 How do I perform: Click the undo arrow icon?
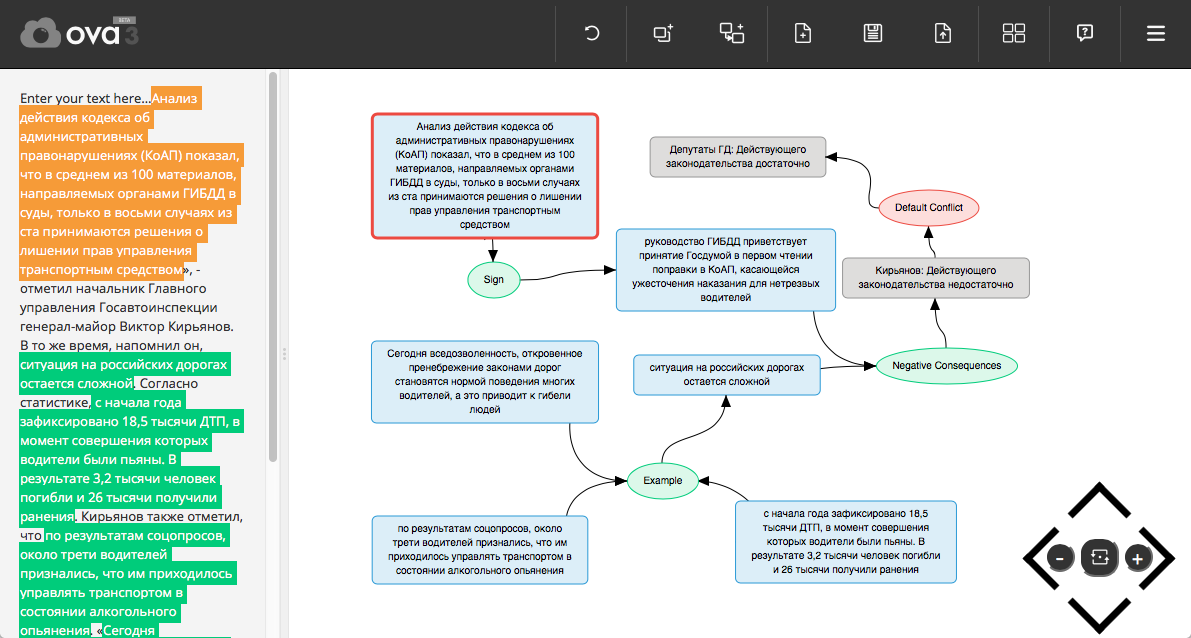[592, 33]
